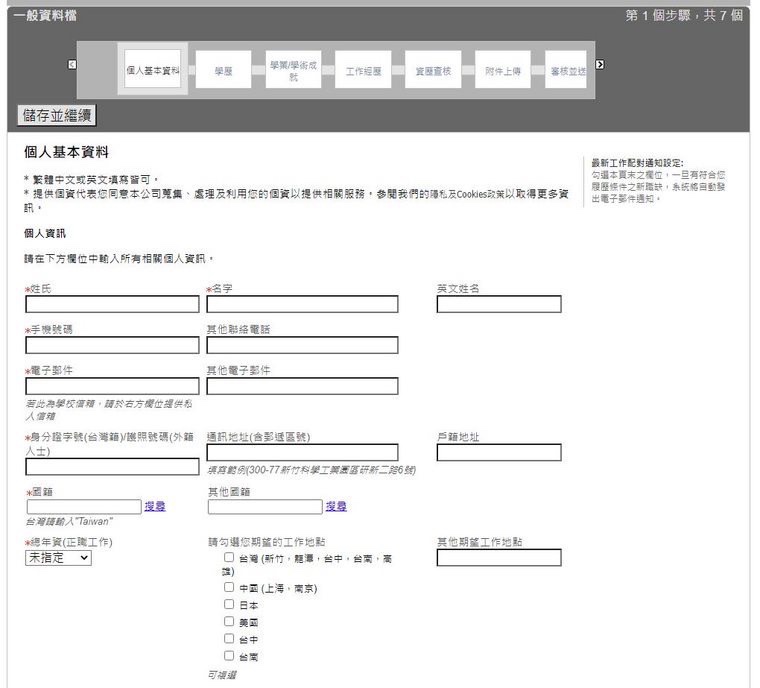760x688 pixels.
Task: Select the 電子郵件 text box
Action: pyautogui.click(x=112, y=386)
